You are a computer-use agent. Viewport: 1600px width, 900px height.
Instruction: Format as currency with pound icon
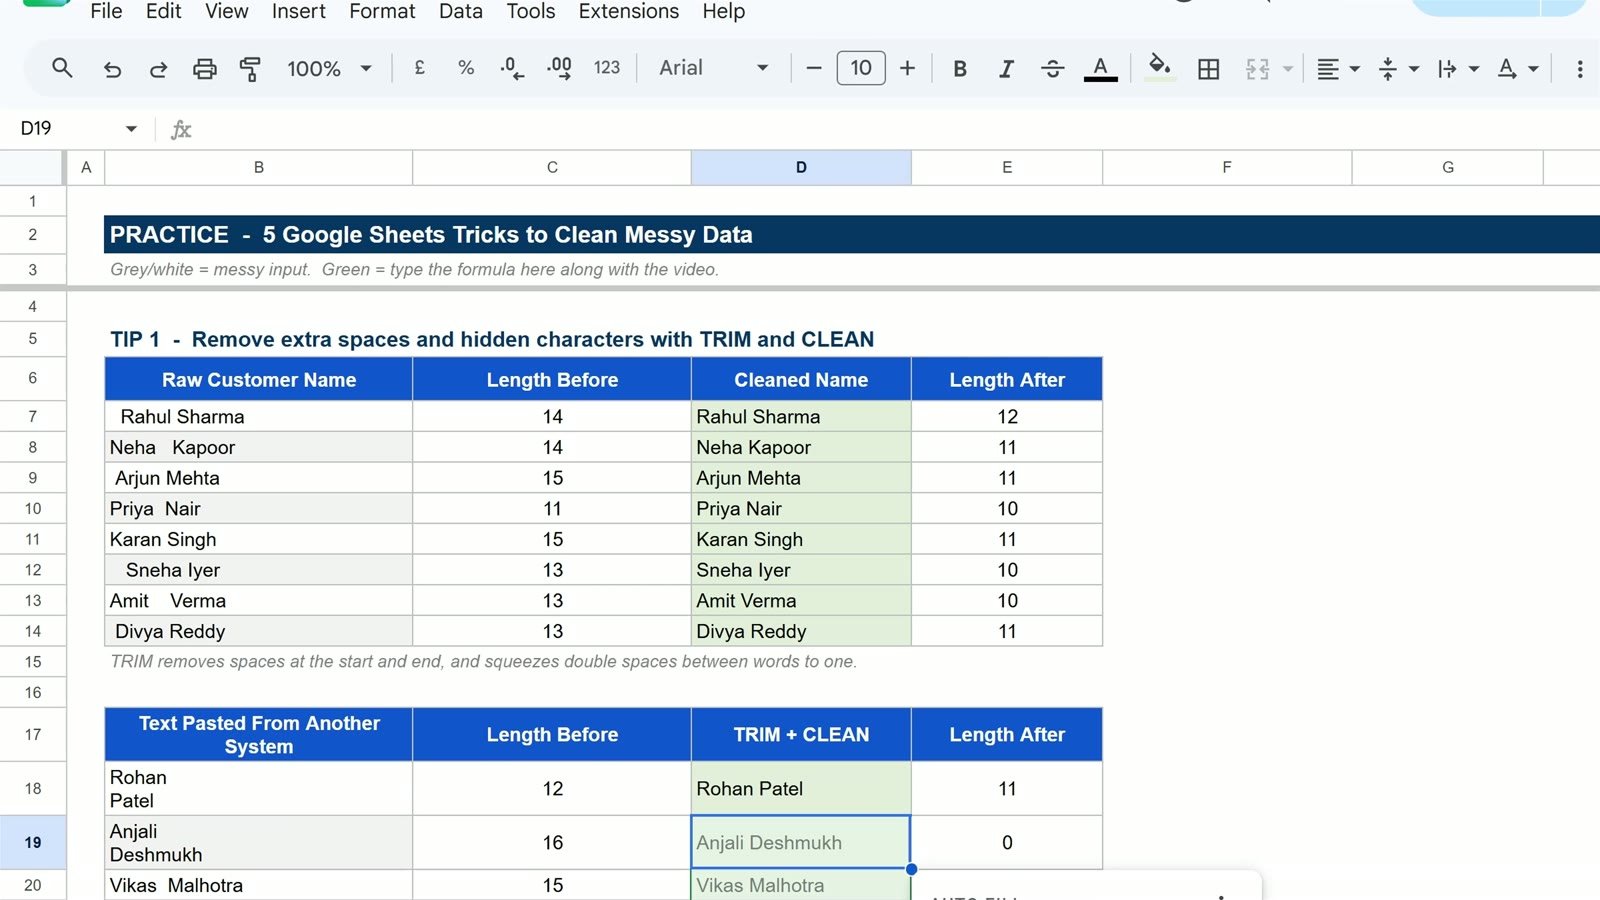[419, 68]
